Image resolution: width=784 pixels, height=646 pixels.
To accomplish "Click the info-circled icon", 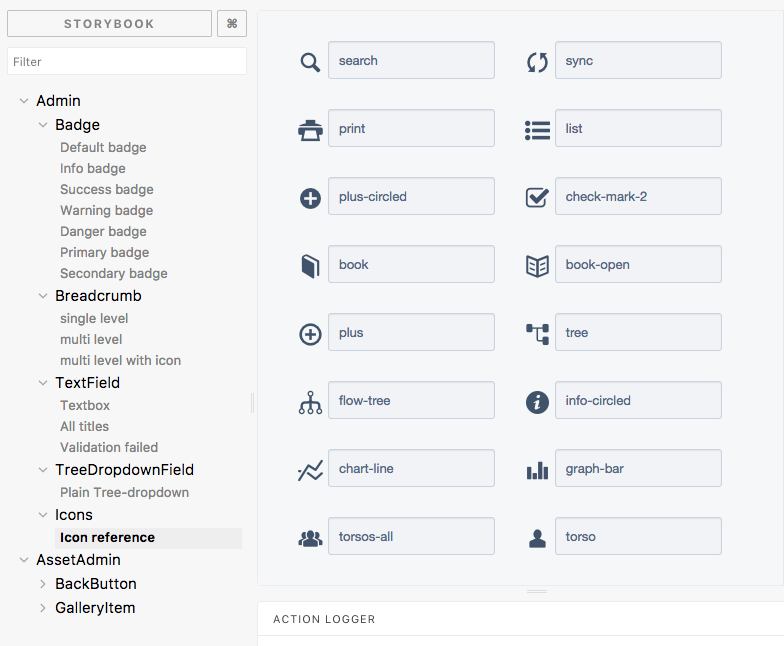I will [537, 402].
